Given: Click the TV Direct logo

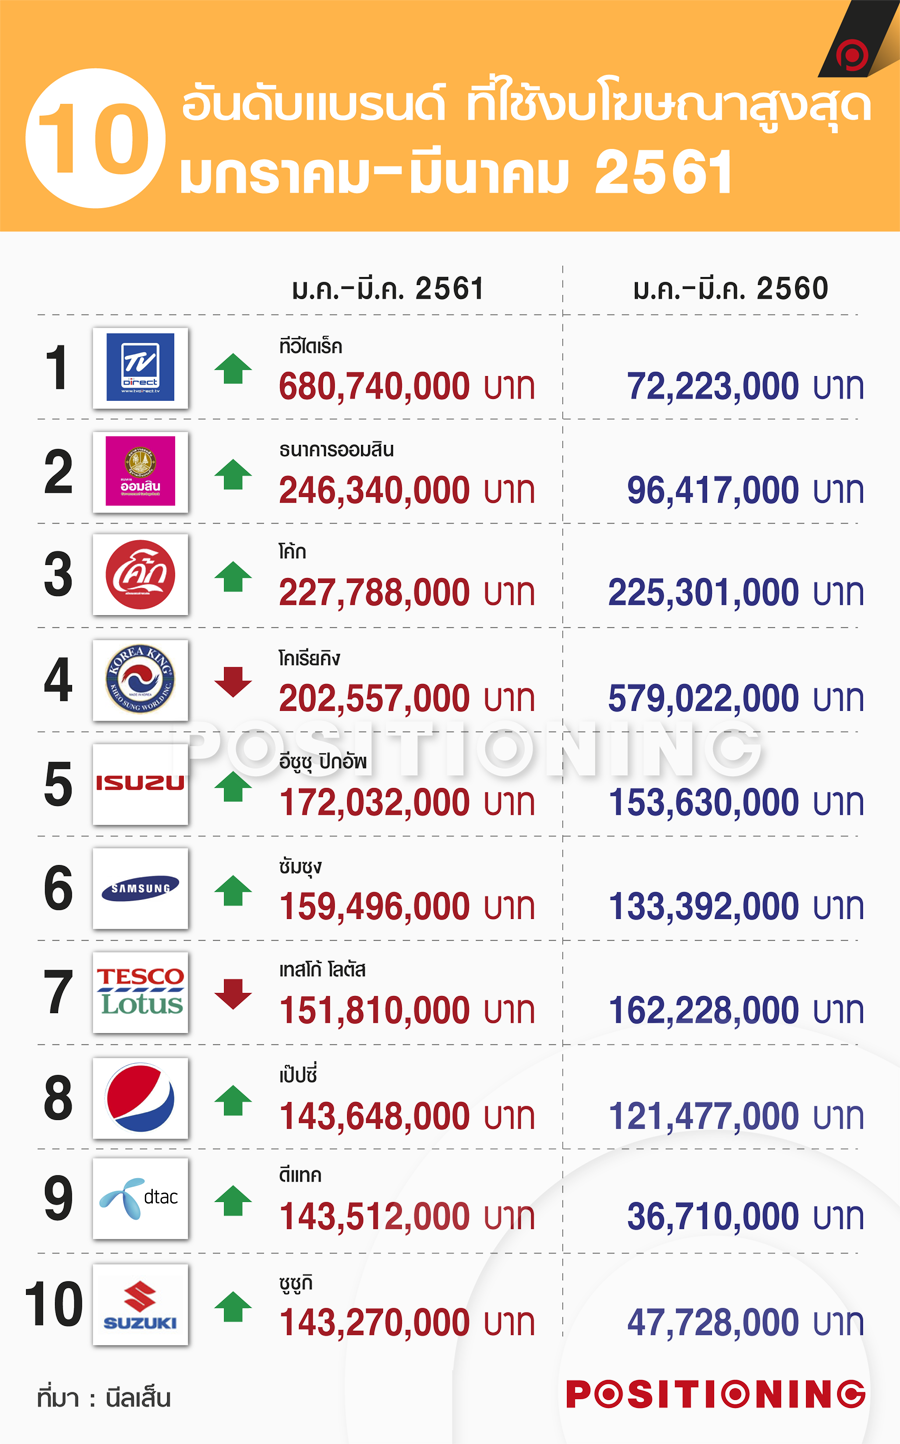Looking at the screenshot, I should coord(140,368).
